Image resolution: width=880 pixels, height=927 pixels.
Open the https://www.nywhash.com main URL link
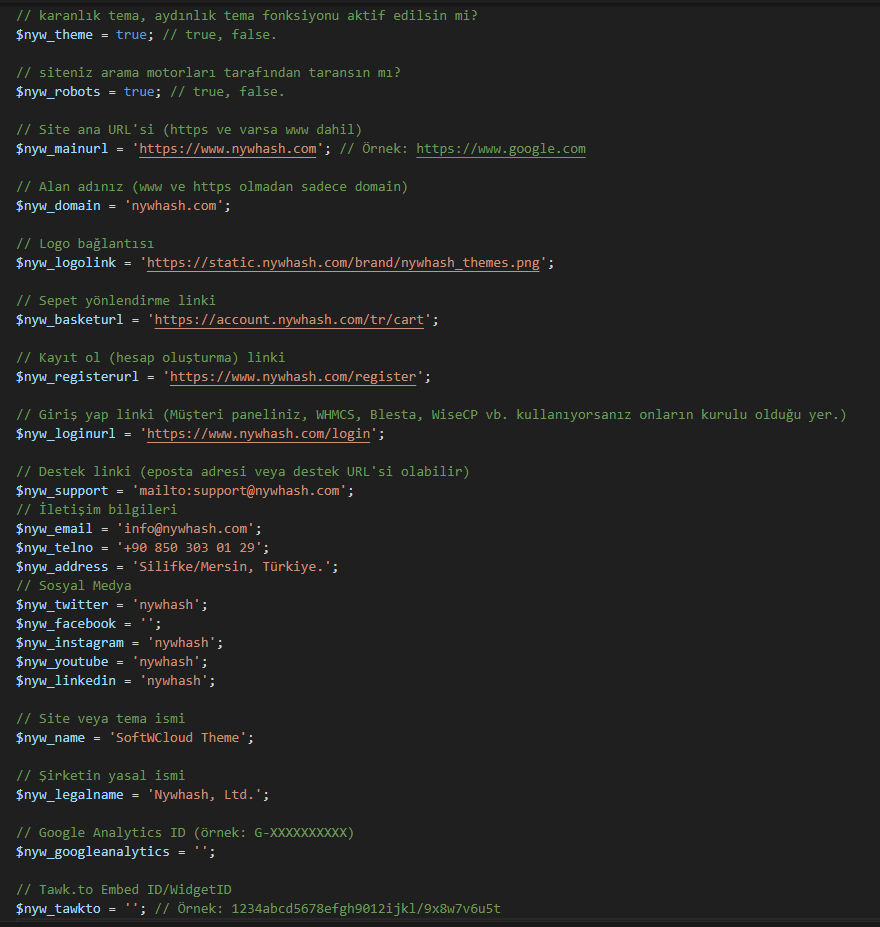228,148
